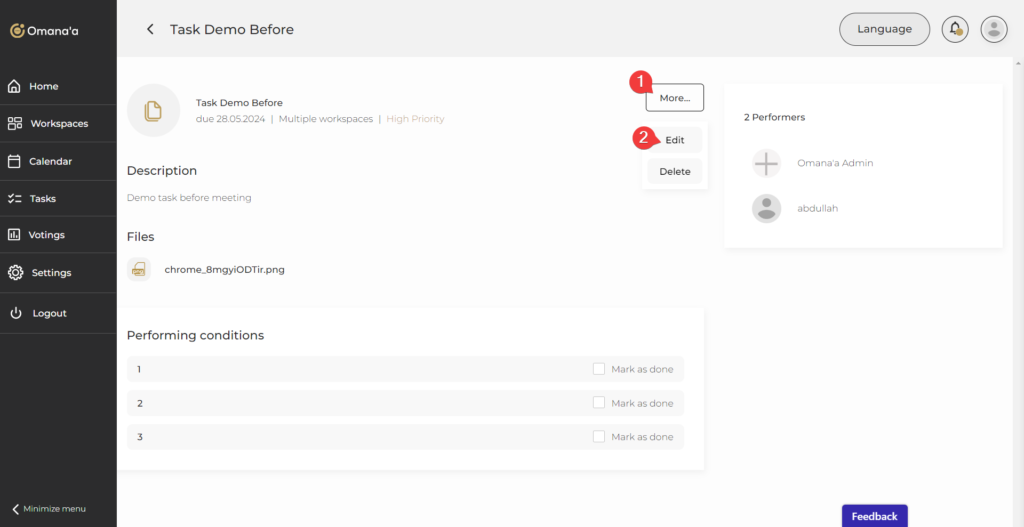Open the notifications bell icon
This screenshot has height=527, width=1024.
point(955,29)
